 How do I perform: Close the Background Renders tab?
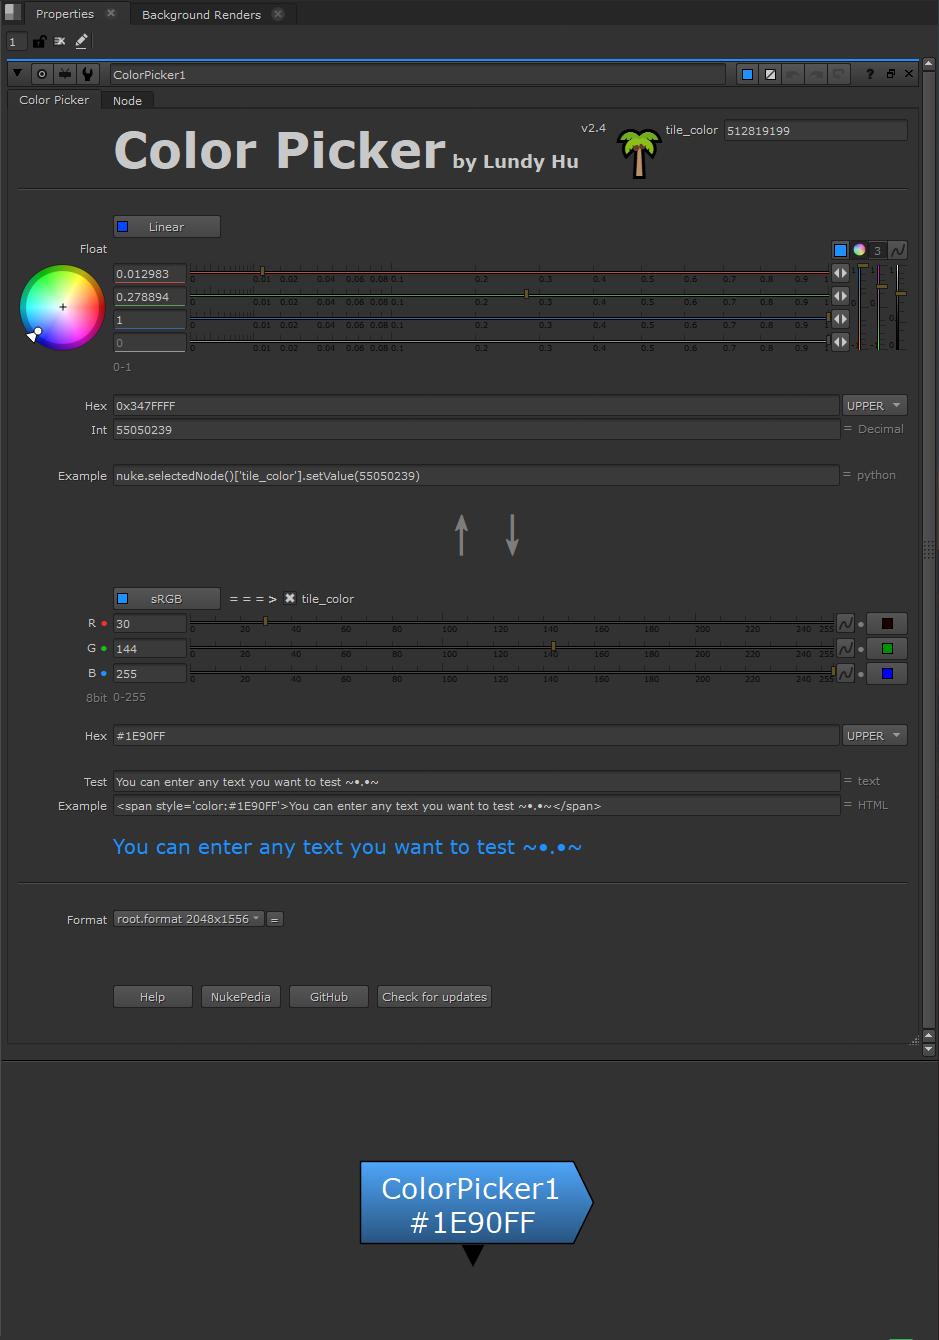[x=278, y=15]
